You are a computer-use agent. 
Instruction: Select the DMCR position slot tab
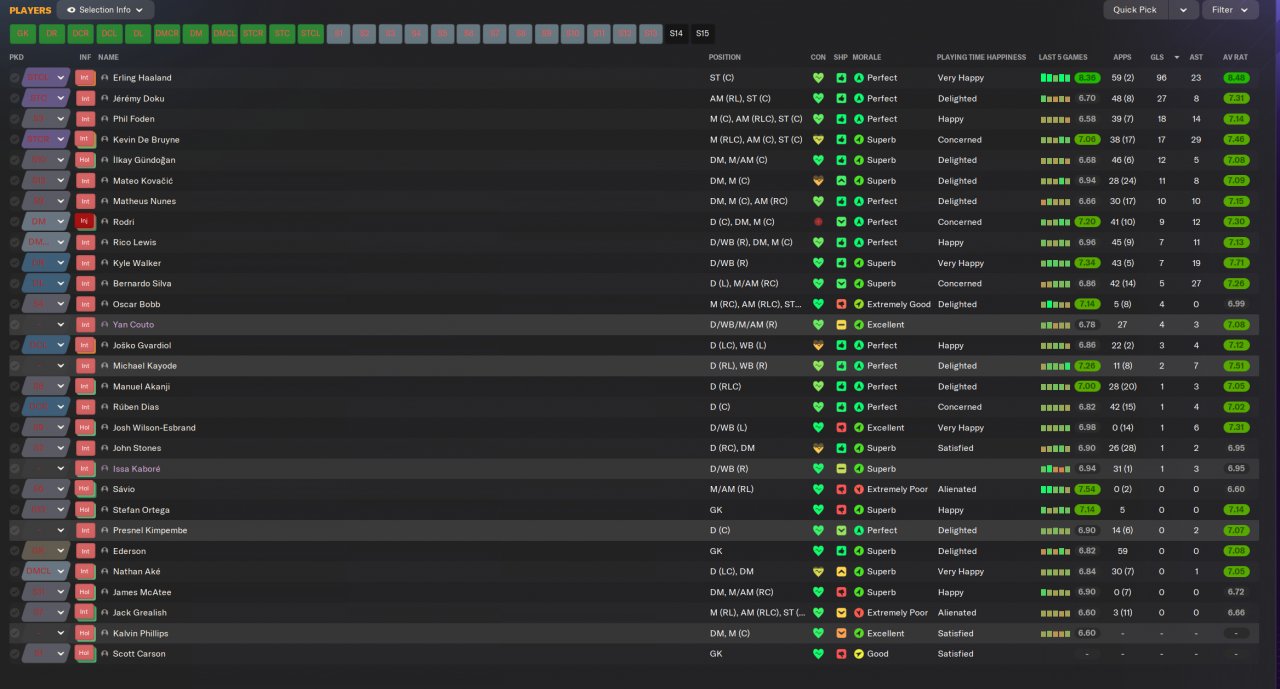pyautogui.click(x=167, y=33)
